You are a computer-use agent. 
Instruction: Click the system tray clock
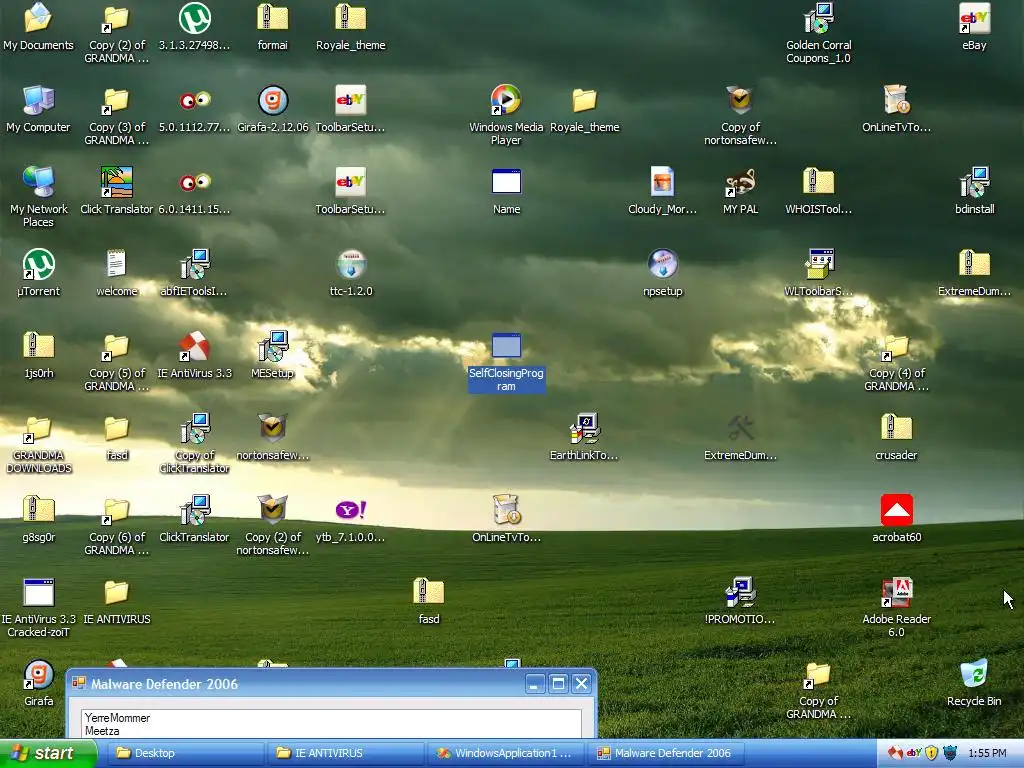click(x=987, y=754)
